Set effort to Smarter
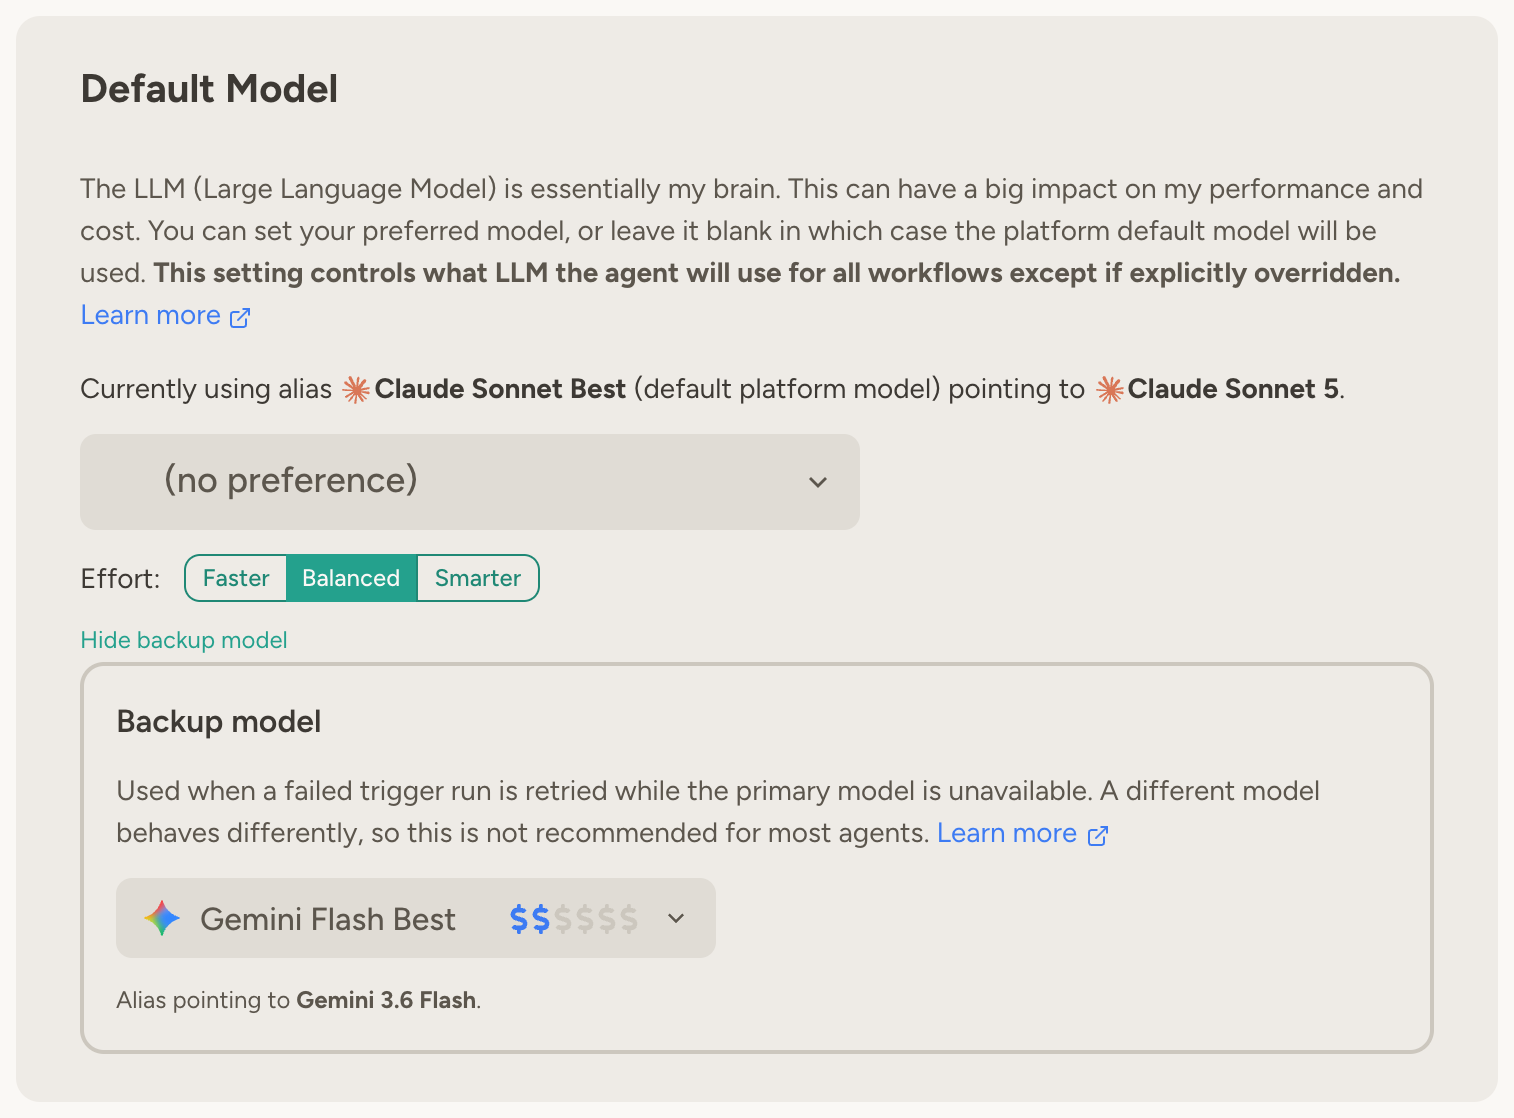The image size is (1514, 1118). click(478, 578)
